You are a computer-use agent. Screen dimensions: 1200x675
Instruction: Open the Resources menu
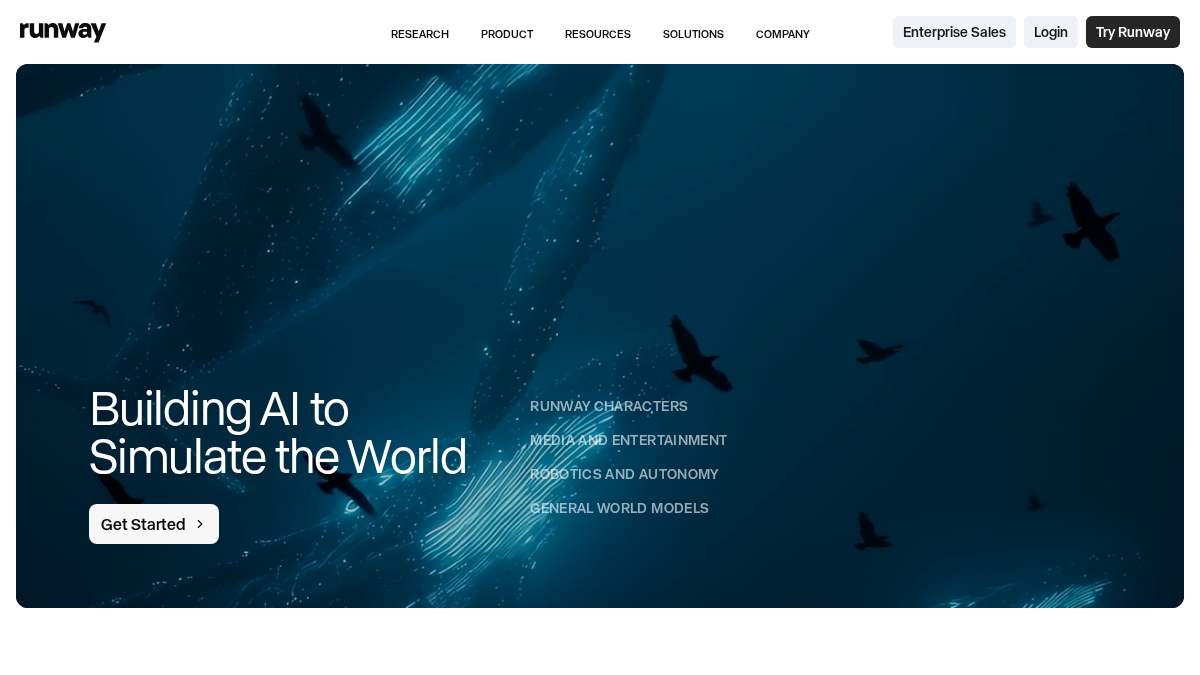pos(598,34)
